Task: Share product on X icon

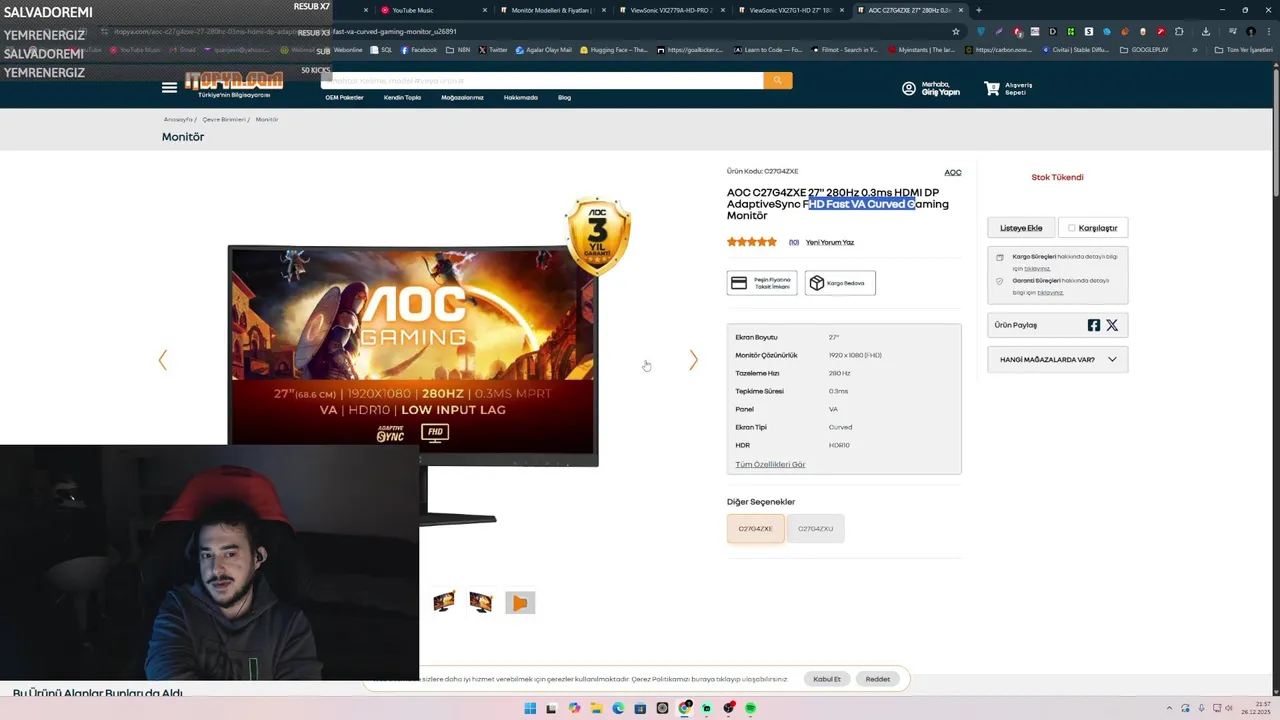Action: point(1112,325)
